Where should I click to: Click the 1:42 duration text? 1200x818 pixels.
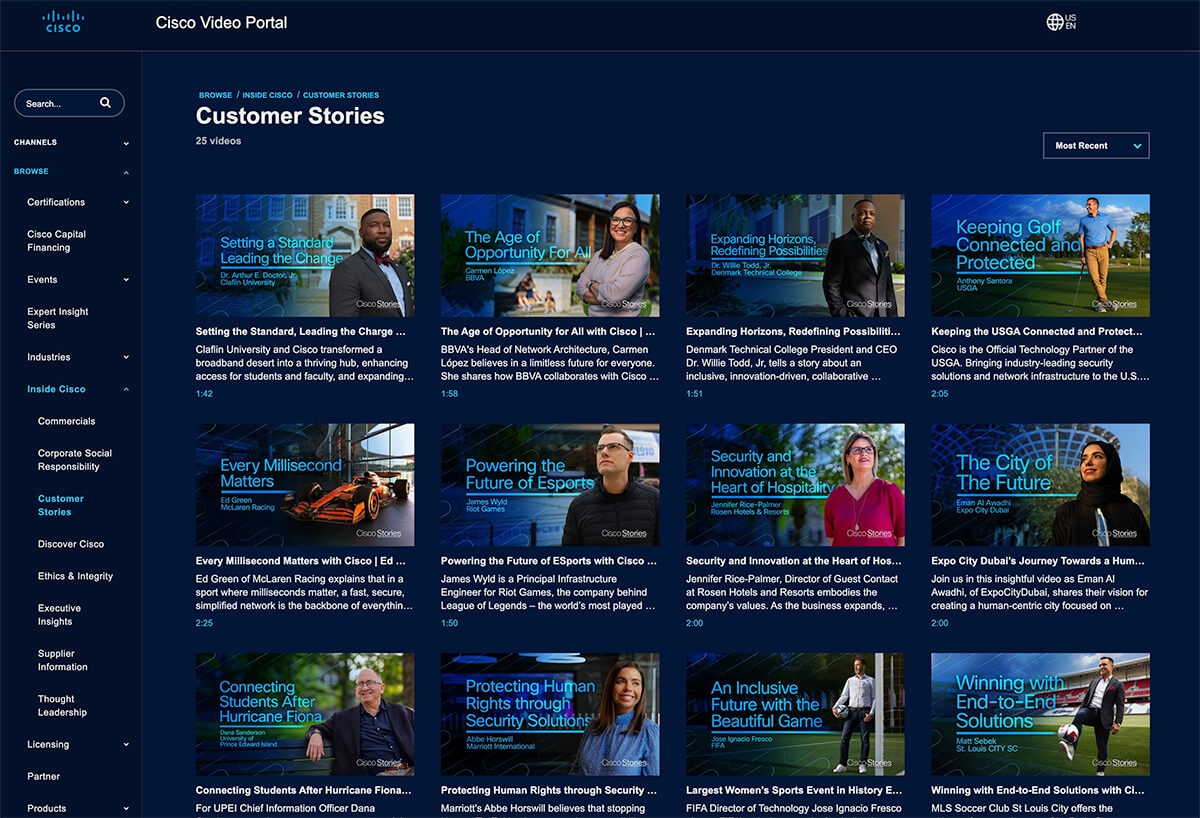pyautogui.click(x=204, y=394)
